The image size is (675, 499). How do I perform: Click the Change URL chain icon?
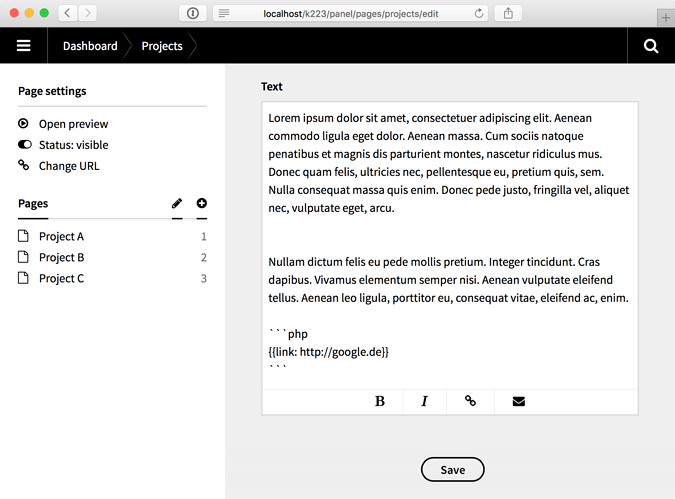[x=23, y=165]
